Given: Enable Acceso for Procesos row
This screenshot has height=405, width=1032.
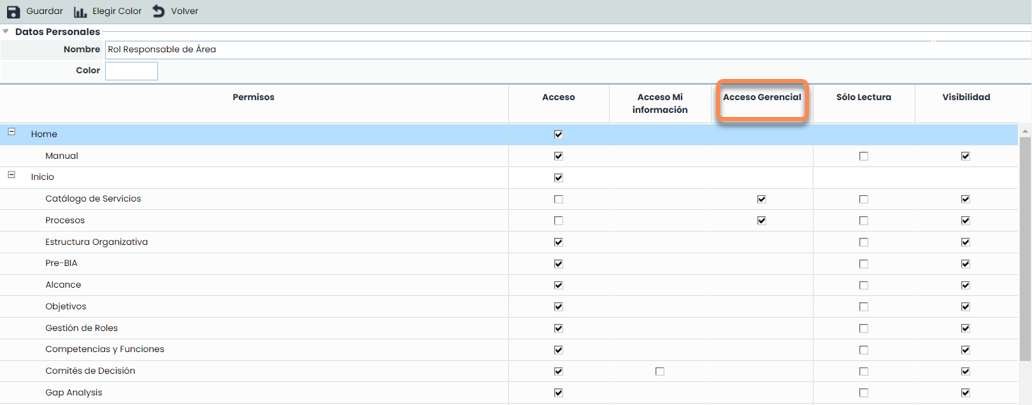Looking at the screenshot, I should point(558,220).
